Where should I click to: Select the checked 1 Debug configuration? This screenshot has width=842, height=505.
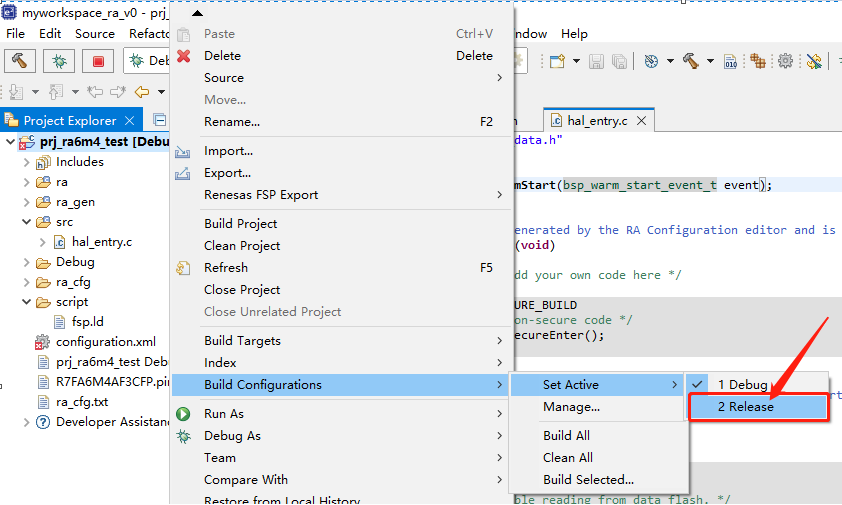pyautogui.click(x=742, y=385)
